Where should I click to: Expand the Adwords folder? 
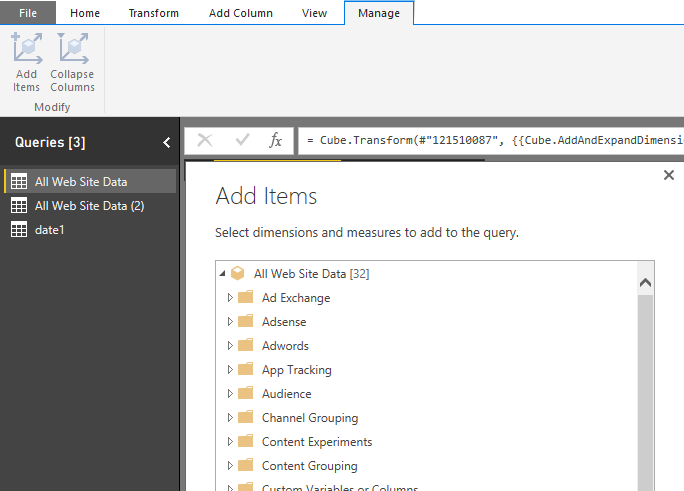pos(230,346)
